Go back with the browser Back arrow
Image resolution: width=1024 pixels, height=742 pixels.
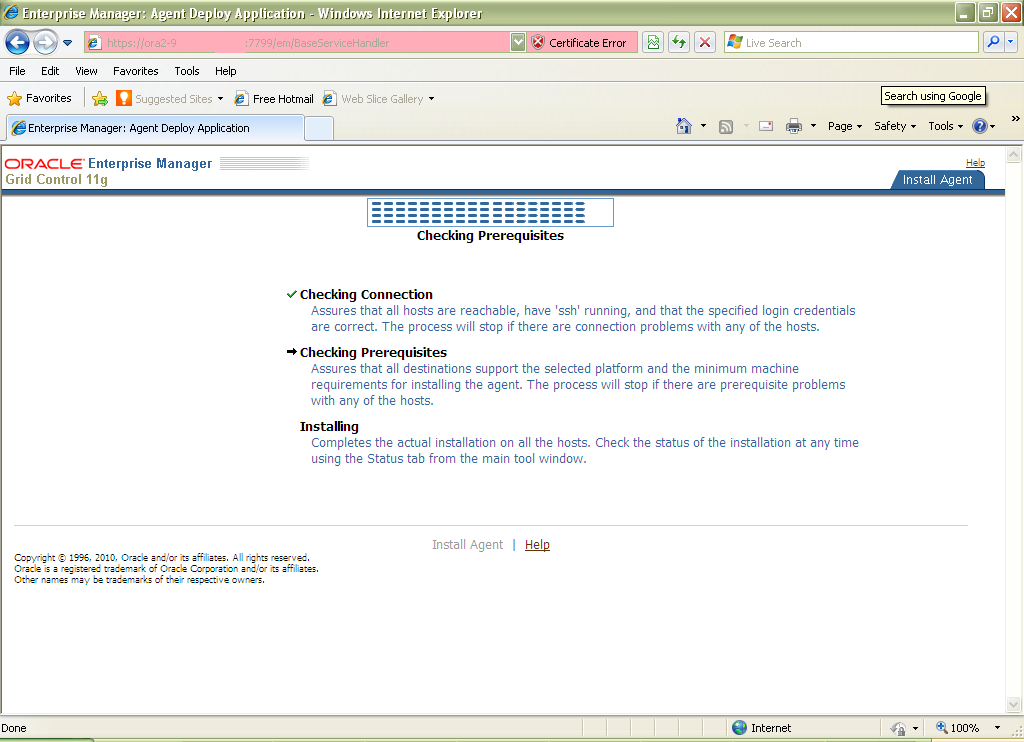point(18,43)
